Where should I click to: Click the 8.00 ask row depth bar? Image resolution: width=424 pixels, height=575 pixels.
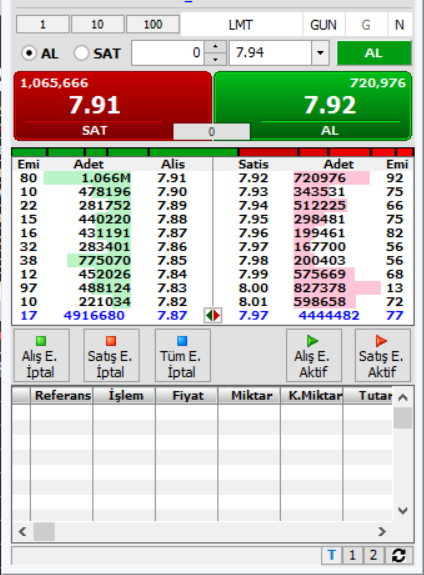point(337,288)
